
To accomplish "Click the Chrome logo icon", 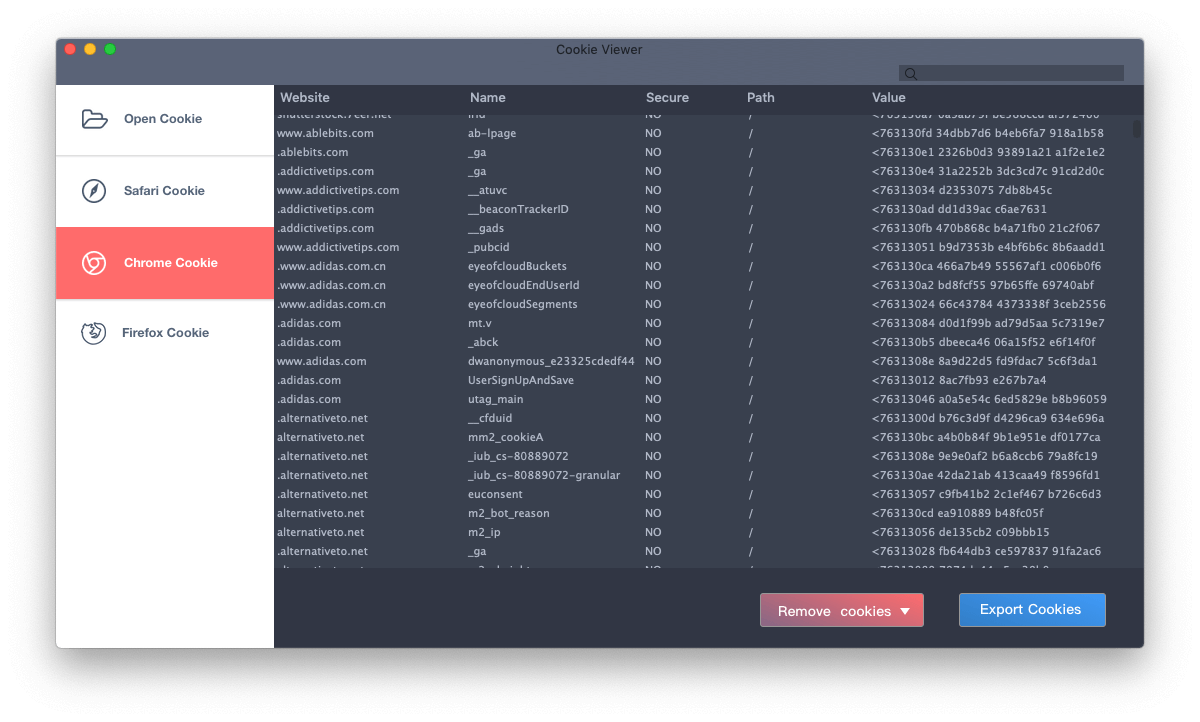I will [94, 263].
